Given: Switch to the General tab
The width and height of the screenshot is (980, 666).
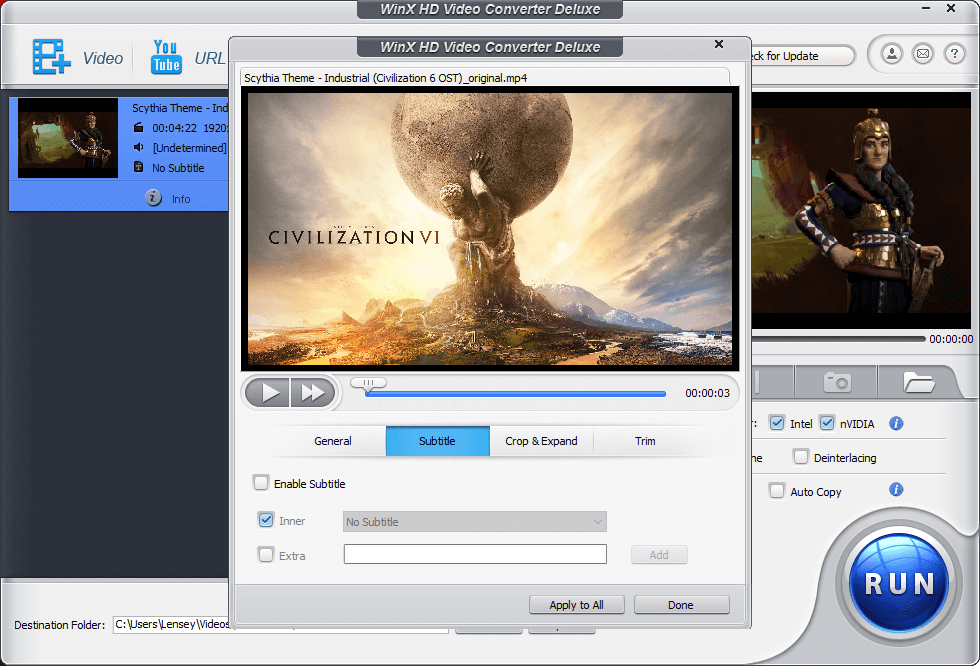Looking at the screenshot, I should 332,441.
